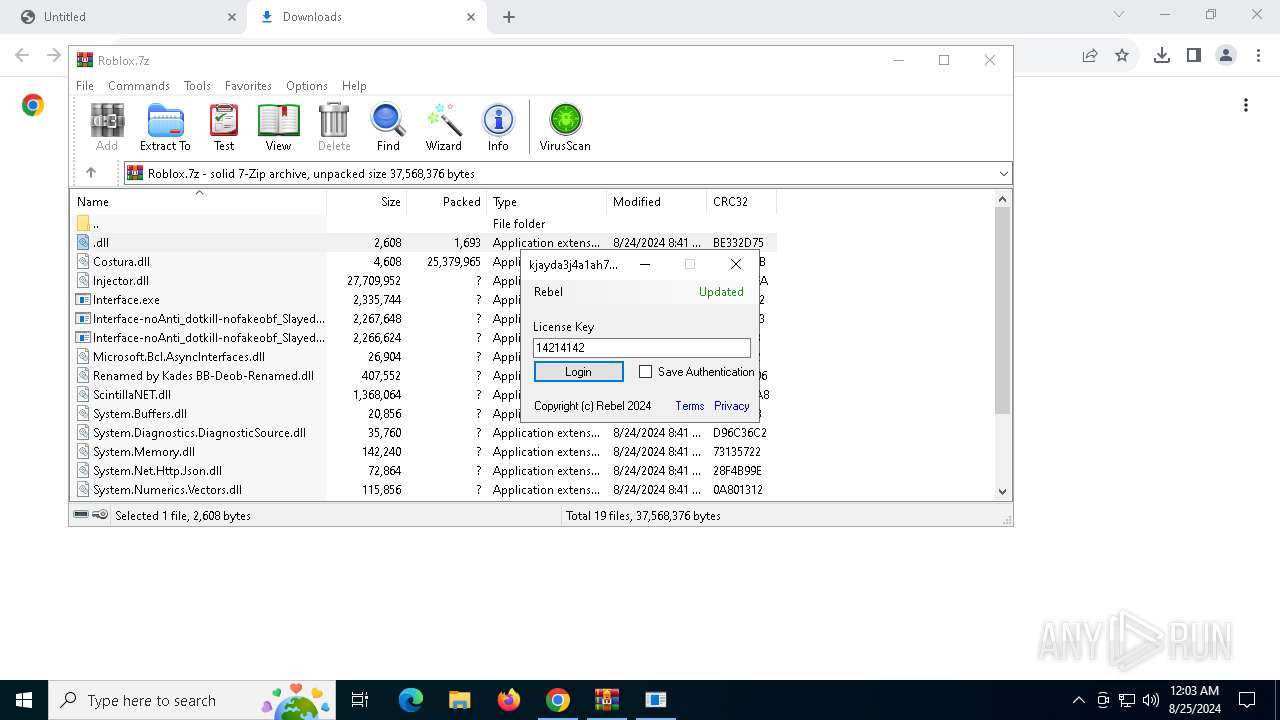The width and height of the screenshot is (1280, 720).
Task: Open a new browser tab
Action: coord(509,17)
